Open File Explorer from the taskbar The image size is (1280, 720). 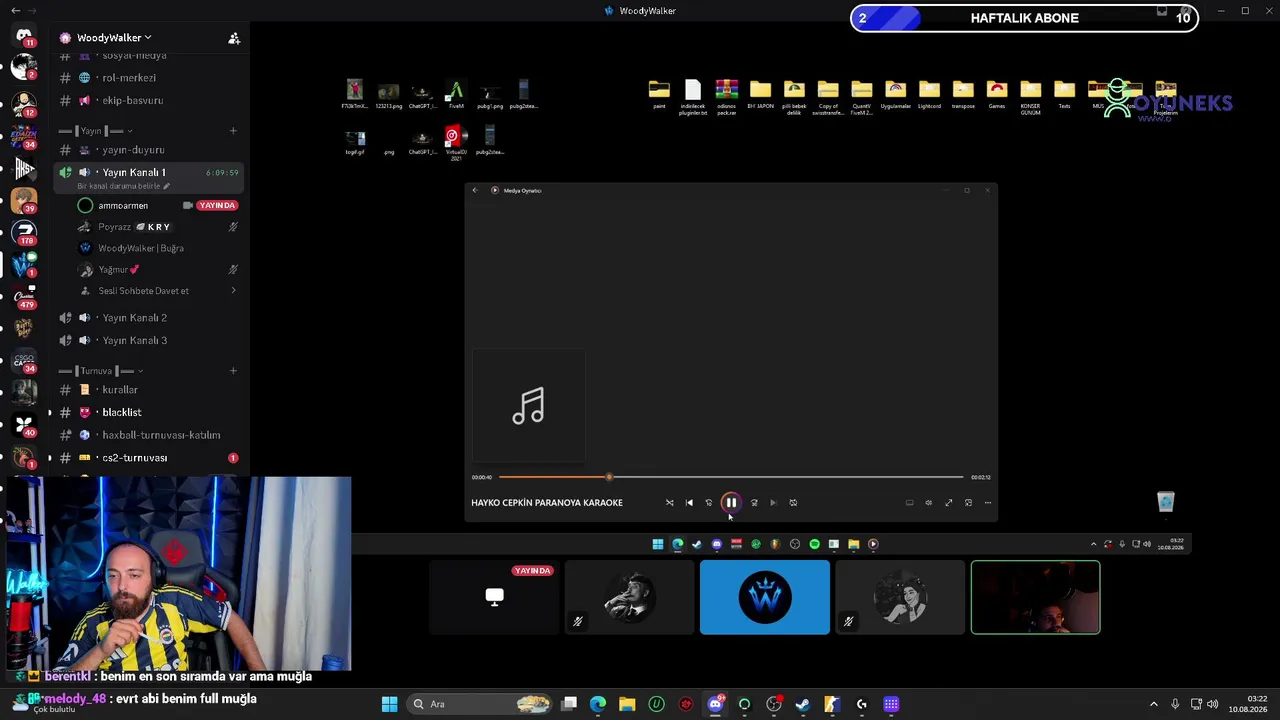(x=627, y=704)
